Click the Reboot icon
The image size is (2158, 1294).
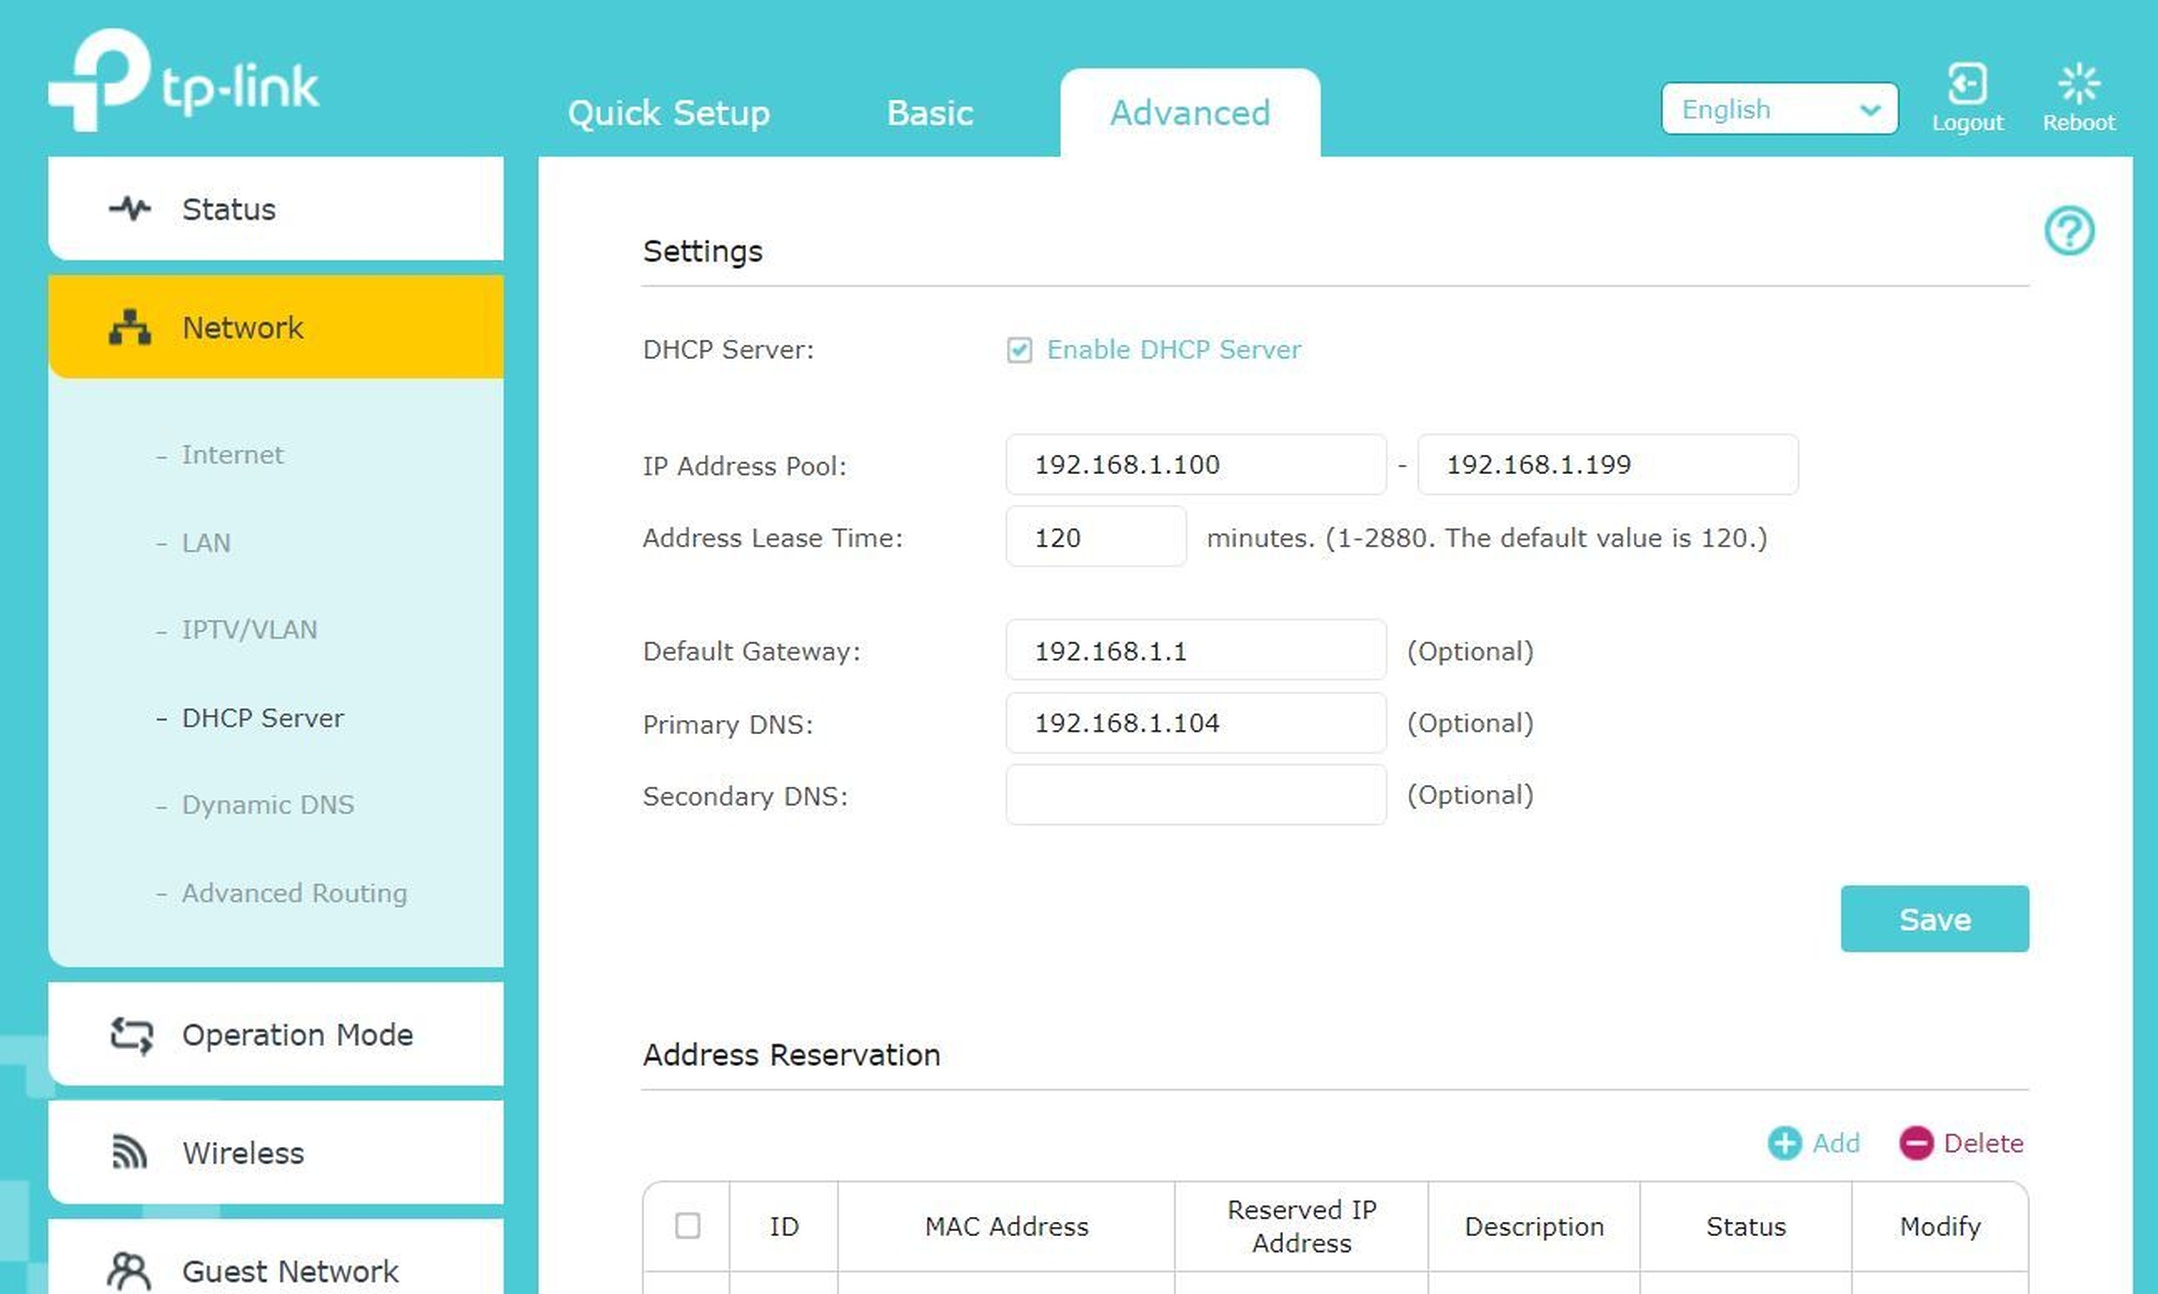pos(2079,83)
